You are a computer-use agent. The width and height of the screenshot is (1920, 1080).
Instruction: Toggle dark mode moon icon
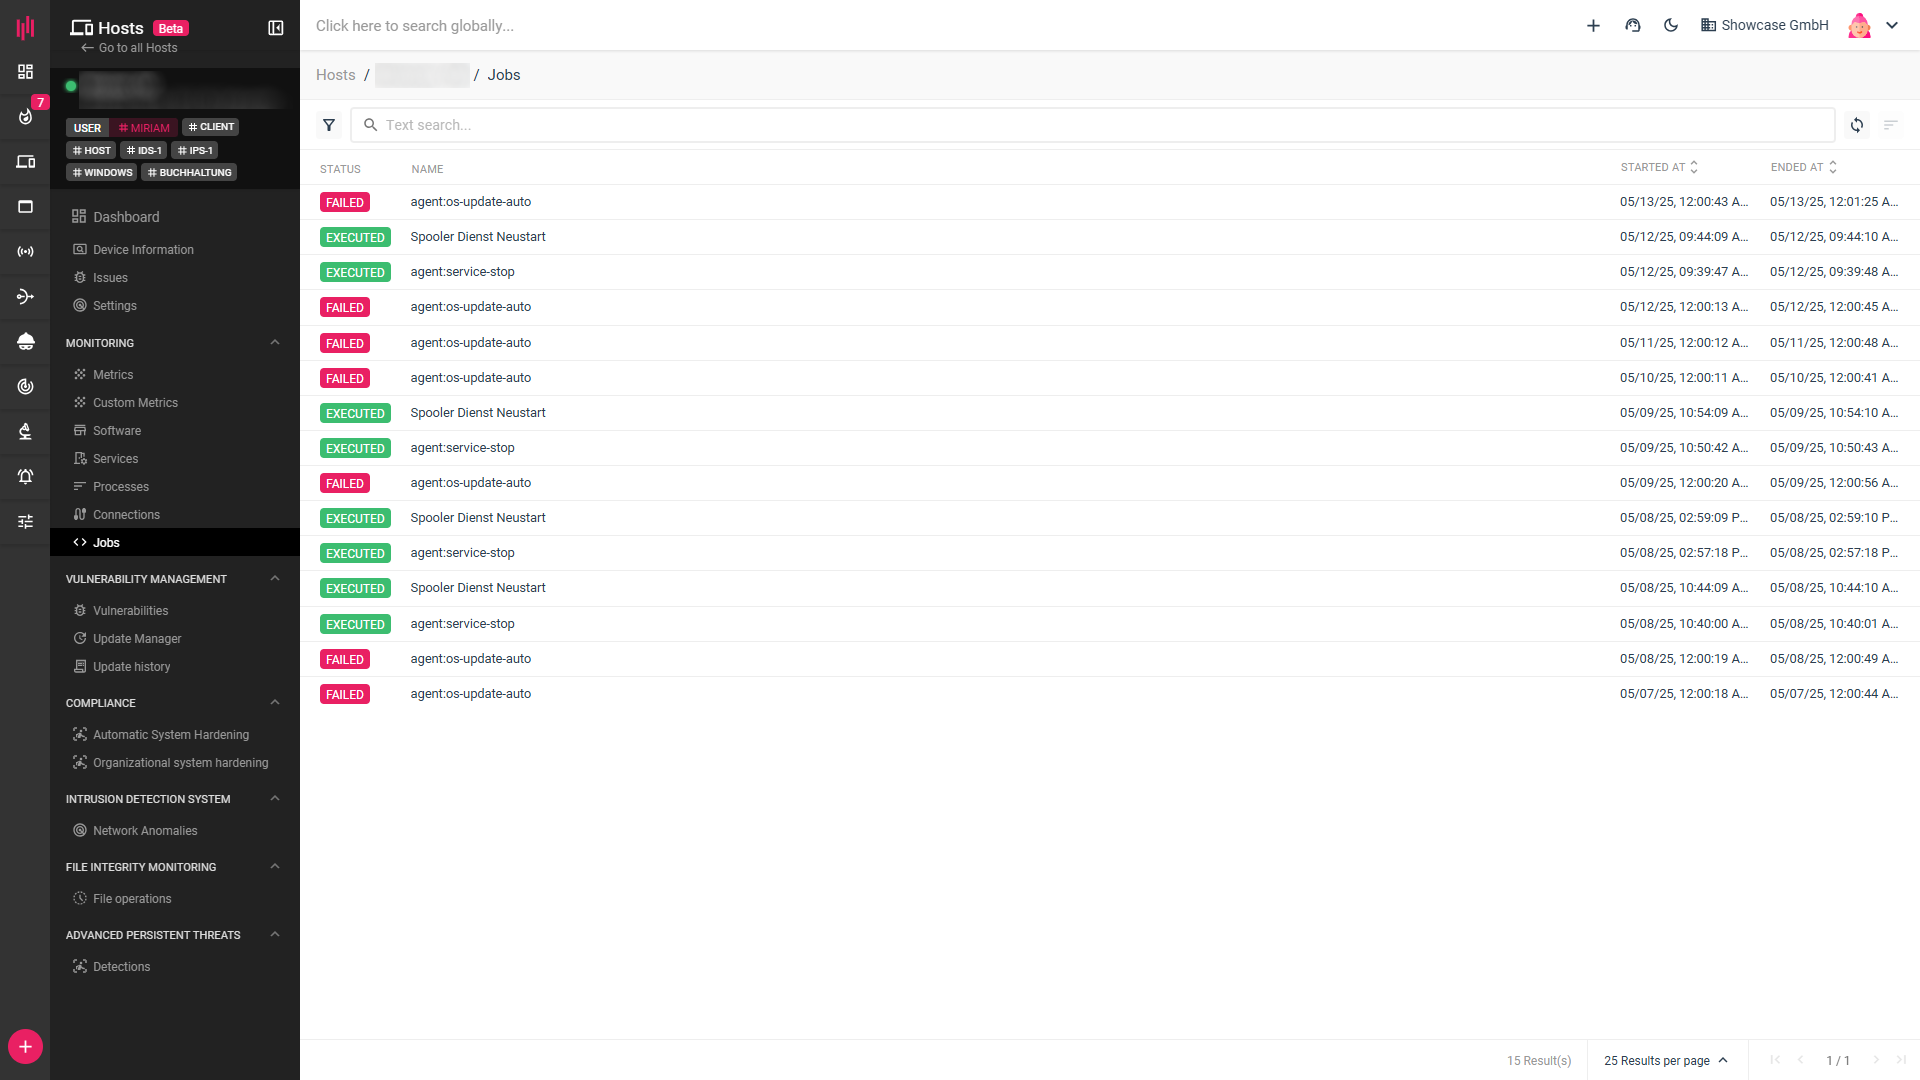pyautogui.click(x=1670, y=26)
